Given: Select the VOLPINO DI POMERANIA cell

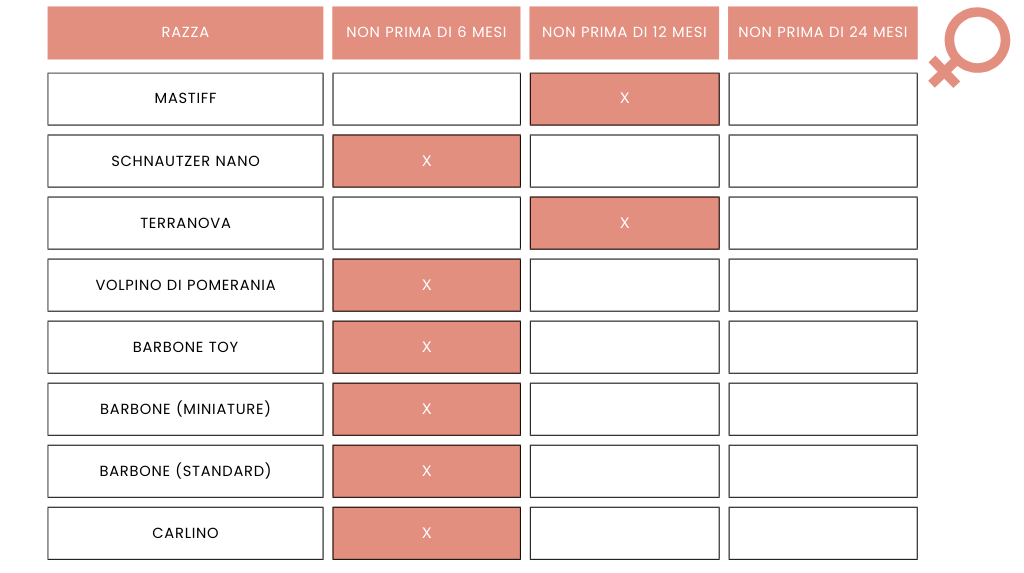Looking at the screenshot, I should pyautogui.click(x=185, y=285).
